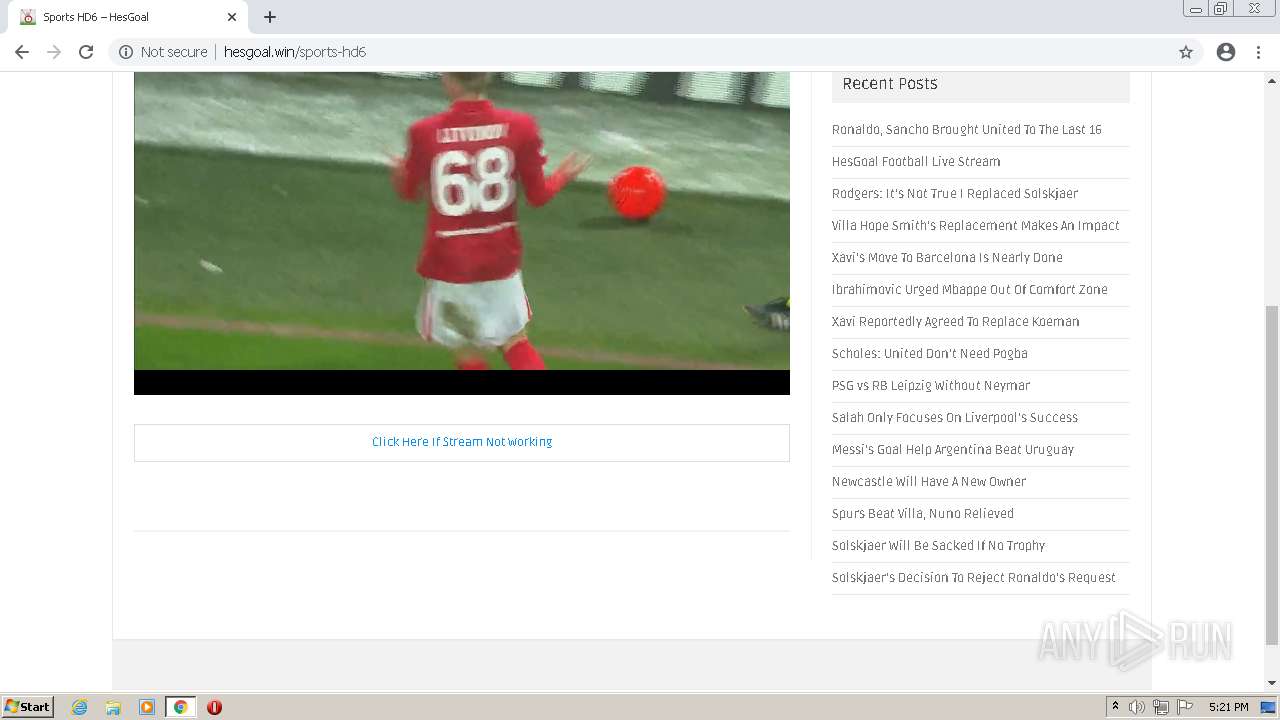Click the Show desktop button
Screen dimensions: 1280x720
pos(1270,707)
